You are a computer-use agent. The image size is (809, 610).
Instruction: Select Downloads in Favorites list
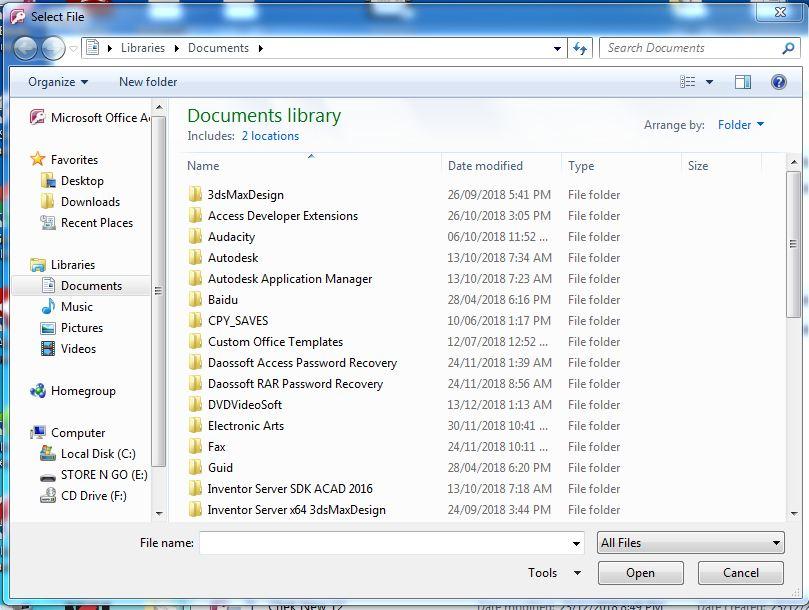pos(90,202)
